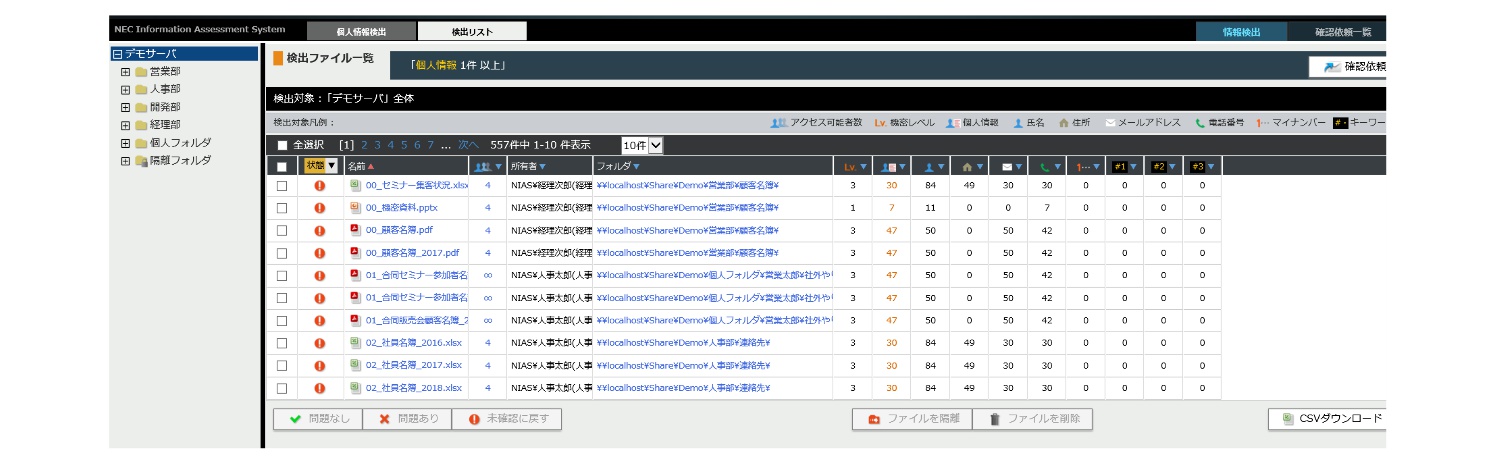Expand the 人事部 tree node
This screenshot has width=1500, height=460.
point(125,89)
